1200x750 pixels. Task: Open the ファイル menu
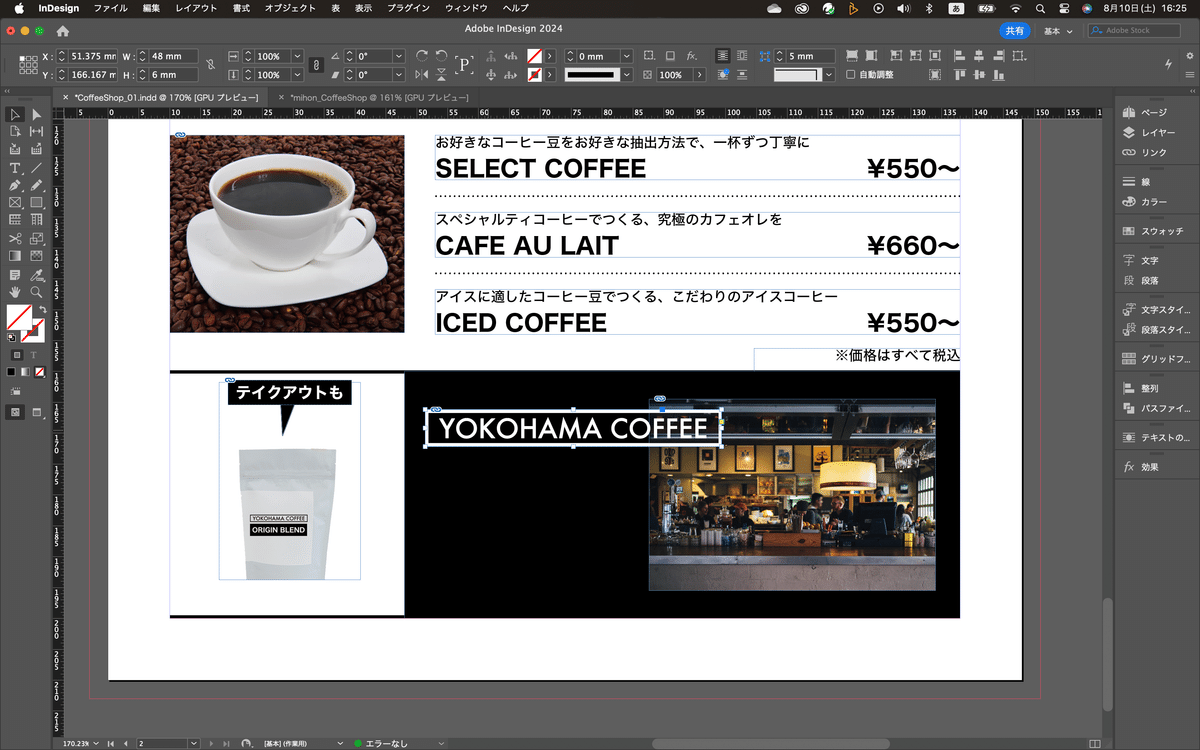click(110, 8)
